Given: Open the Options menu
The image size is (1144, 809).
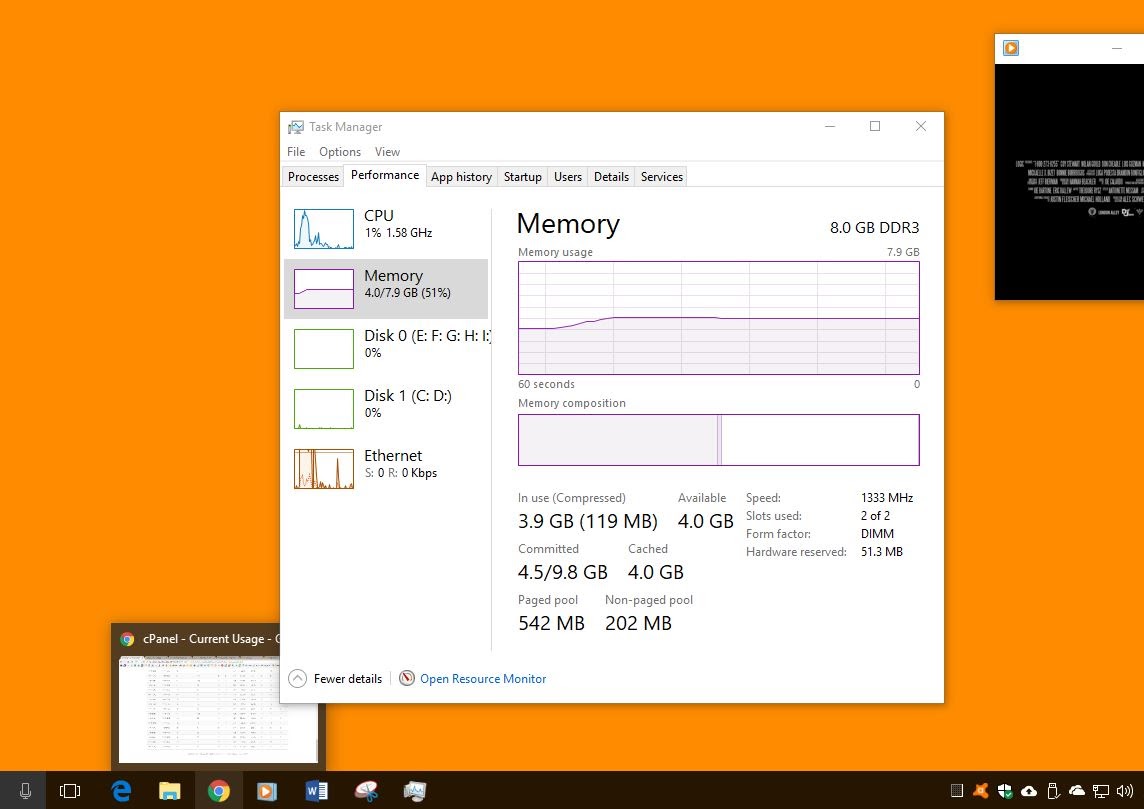Looking at the screenshot, I should point(340,152).
